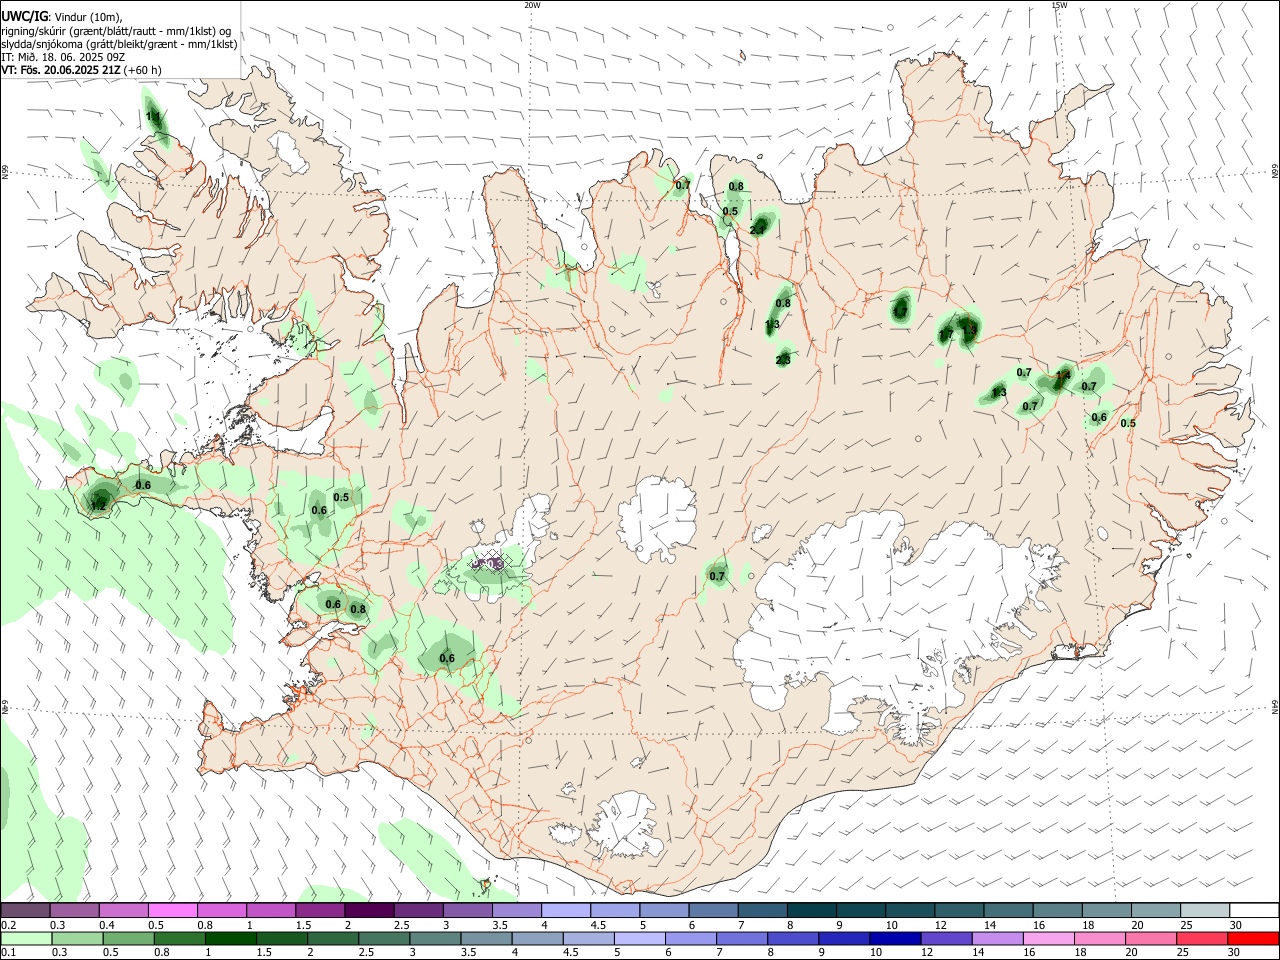Click the rain scale swatch labeled 7
This screenshot has height=960, width=1280.
(740, 938)
